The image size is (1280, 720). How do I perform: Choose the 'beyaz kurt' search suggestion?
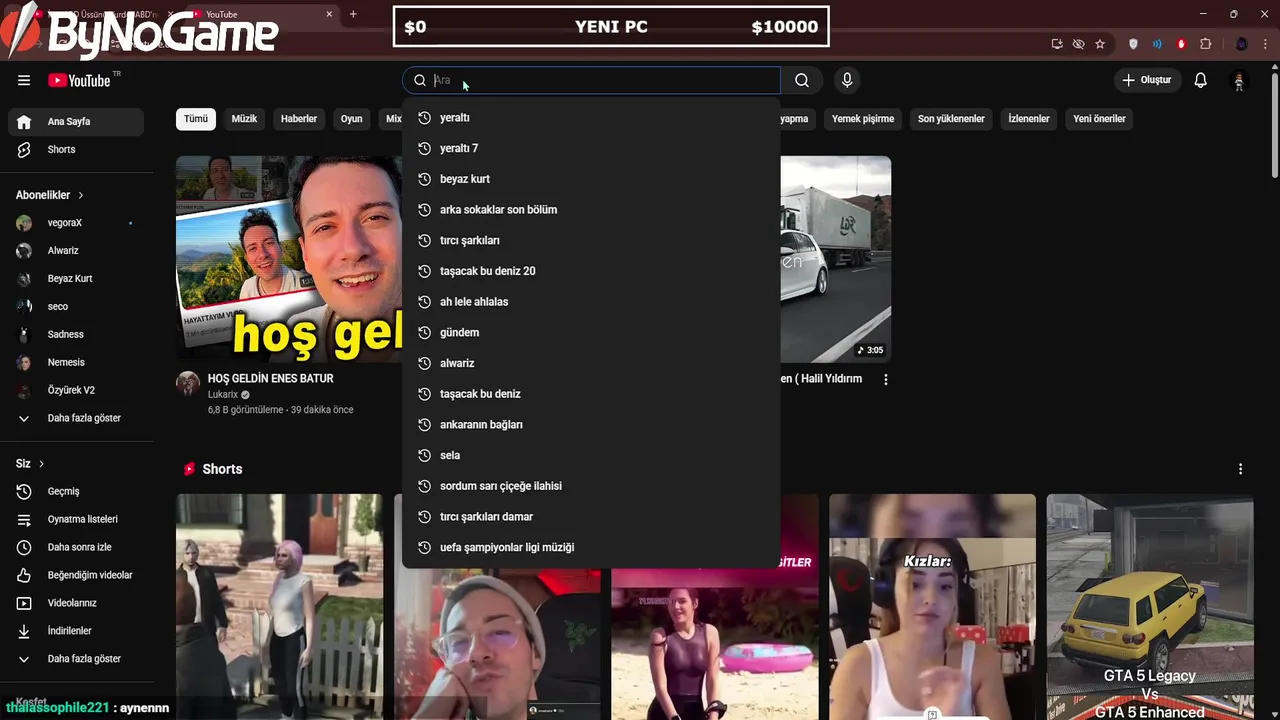tap(591, 179)
